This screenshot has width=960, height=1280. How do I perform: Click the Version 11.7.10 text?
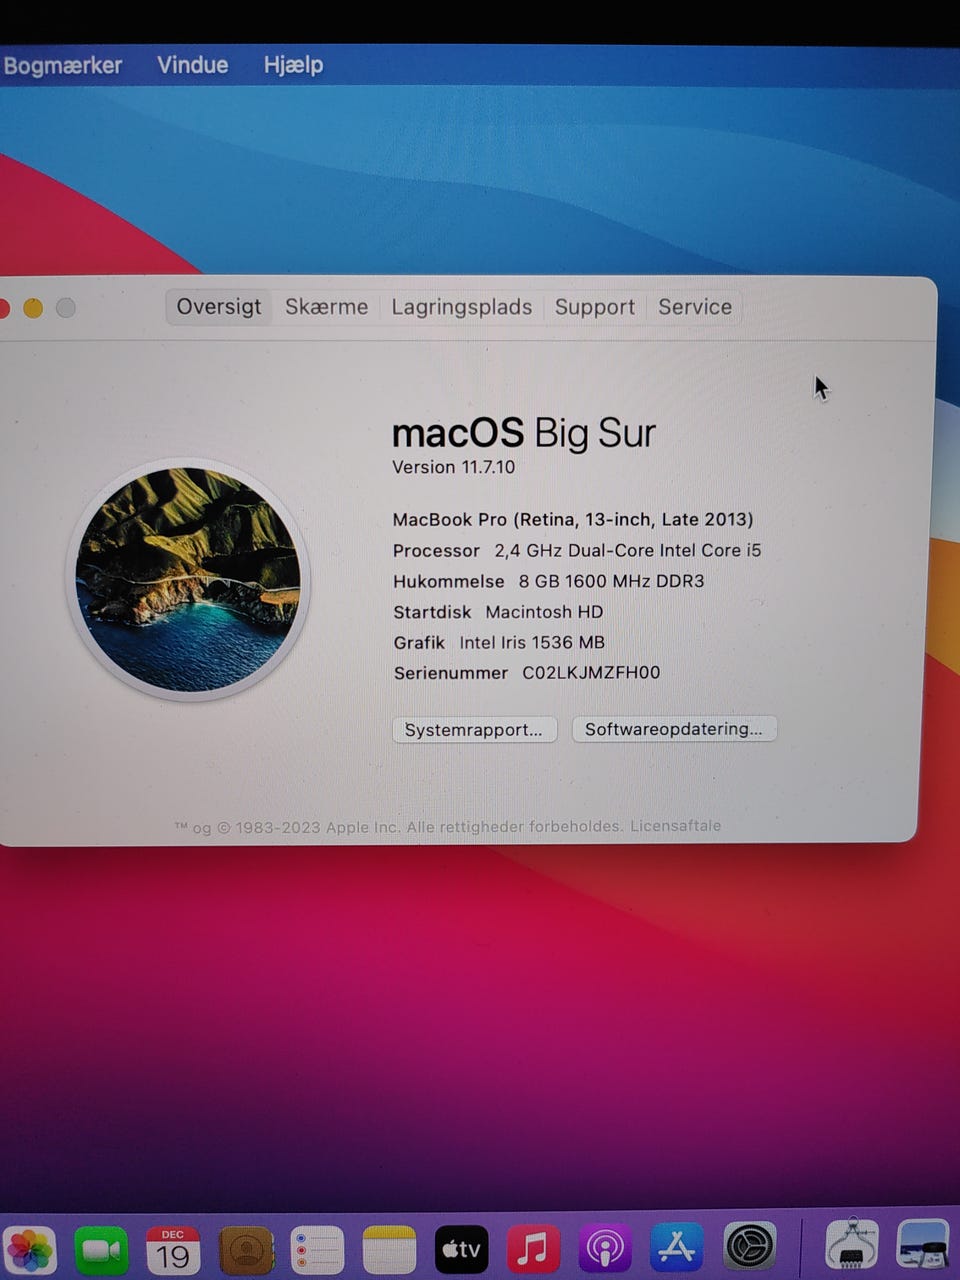click(x=453, y=467)
